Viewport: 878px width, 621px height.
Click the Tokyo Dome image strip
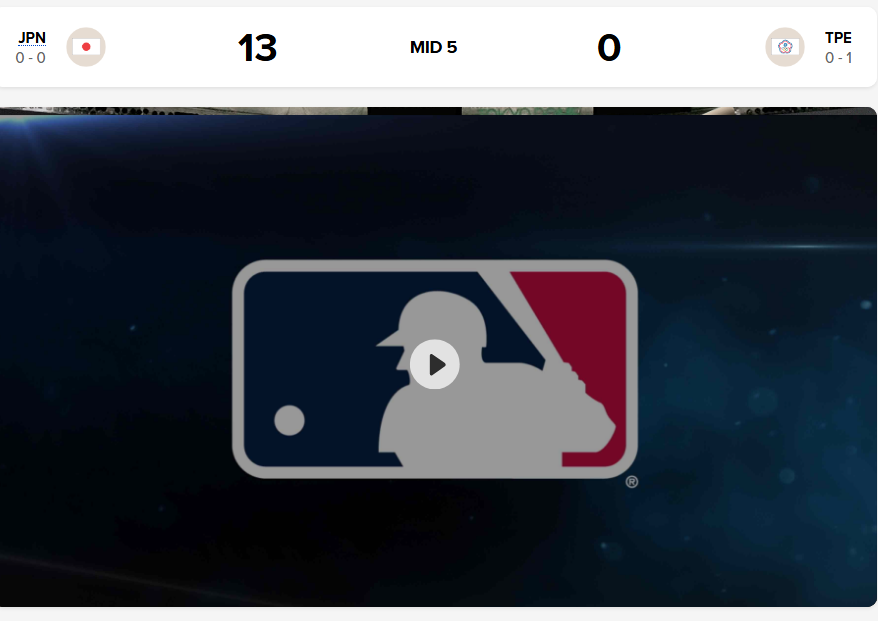(x=527, y=111)
